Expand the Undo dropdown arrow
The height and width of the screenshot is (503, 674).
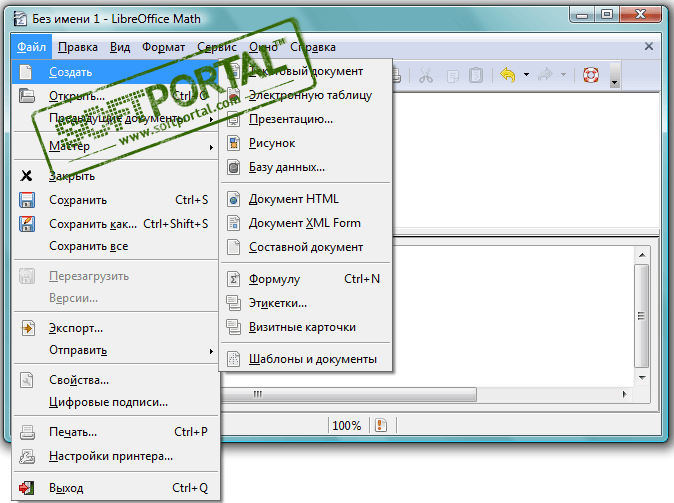[x=526, y=75]
